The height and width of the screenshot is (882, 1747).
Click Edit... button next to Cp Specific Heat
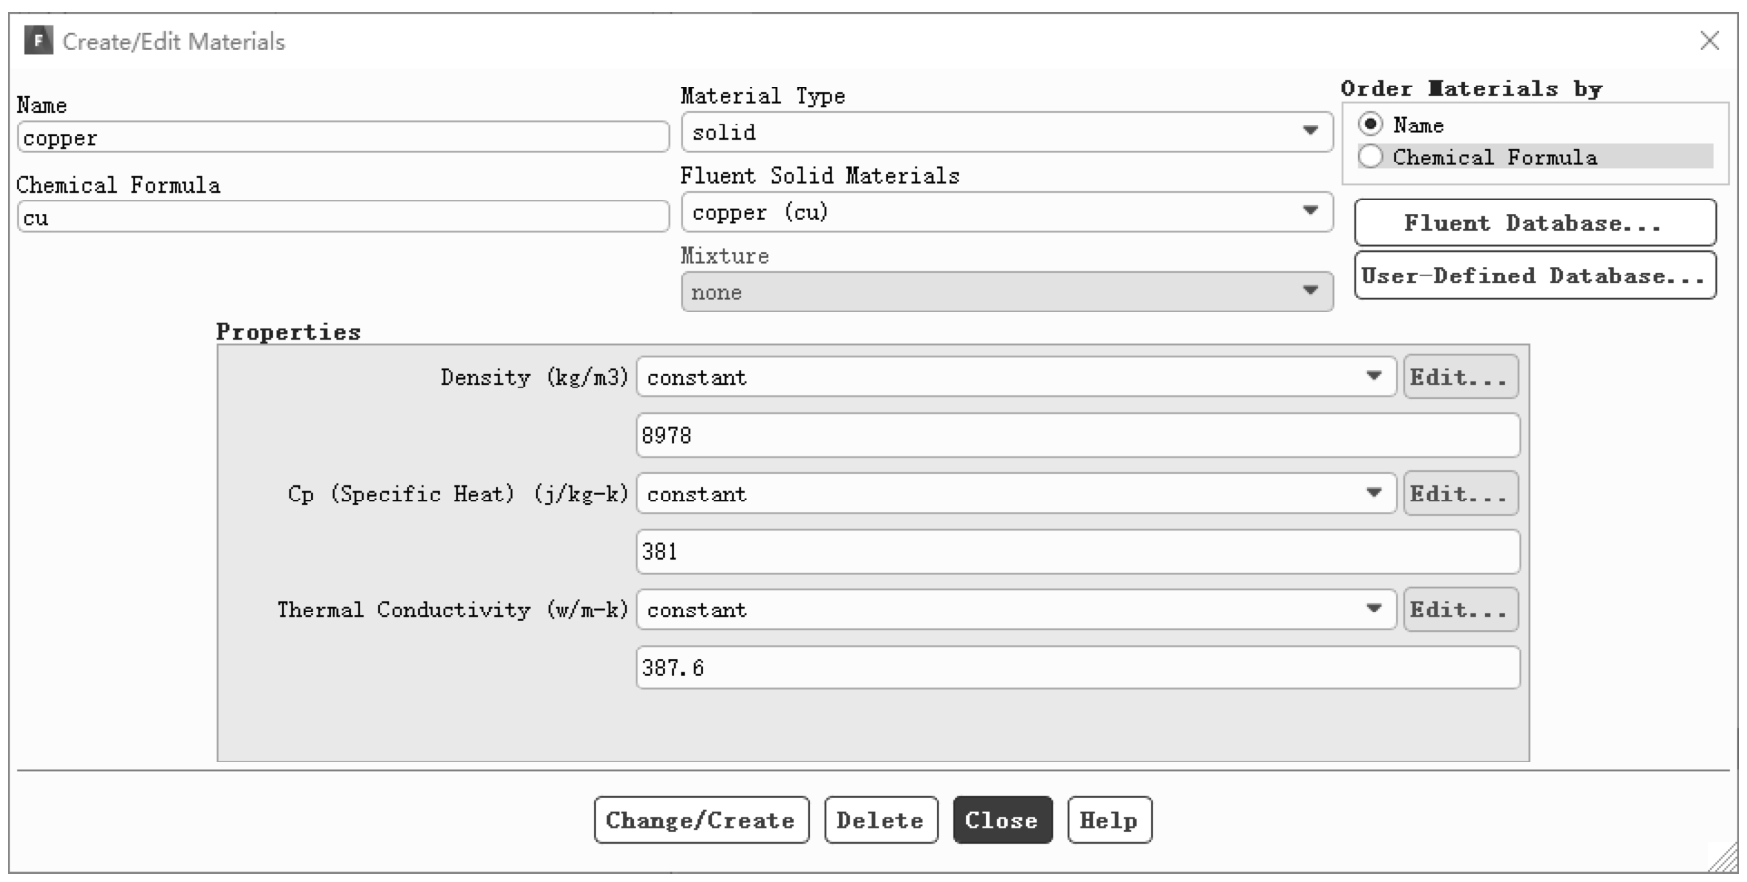point(1460,493)
